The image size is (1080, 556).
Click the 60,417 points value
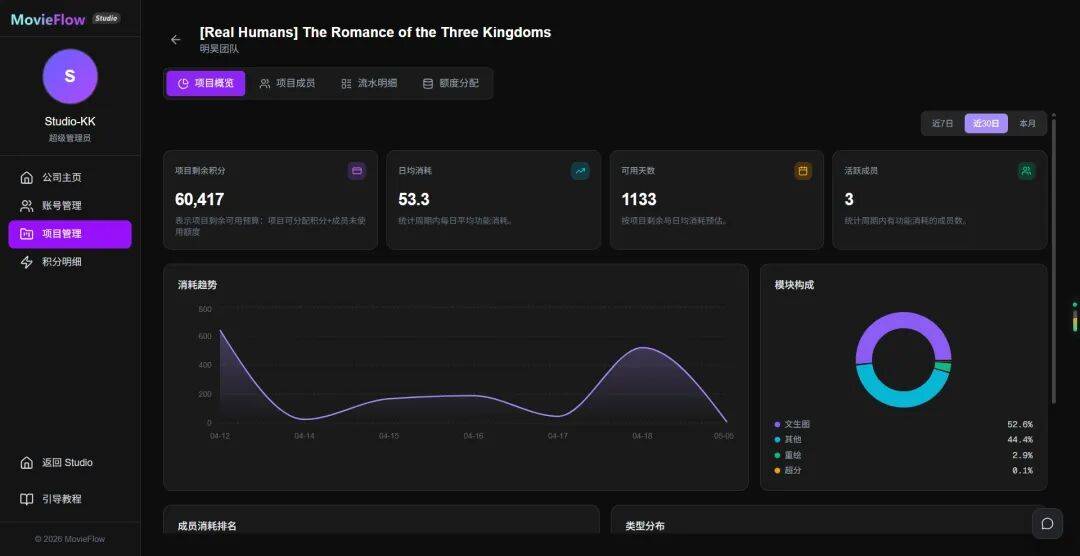click(199, 200)
